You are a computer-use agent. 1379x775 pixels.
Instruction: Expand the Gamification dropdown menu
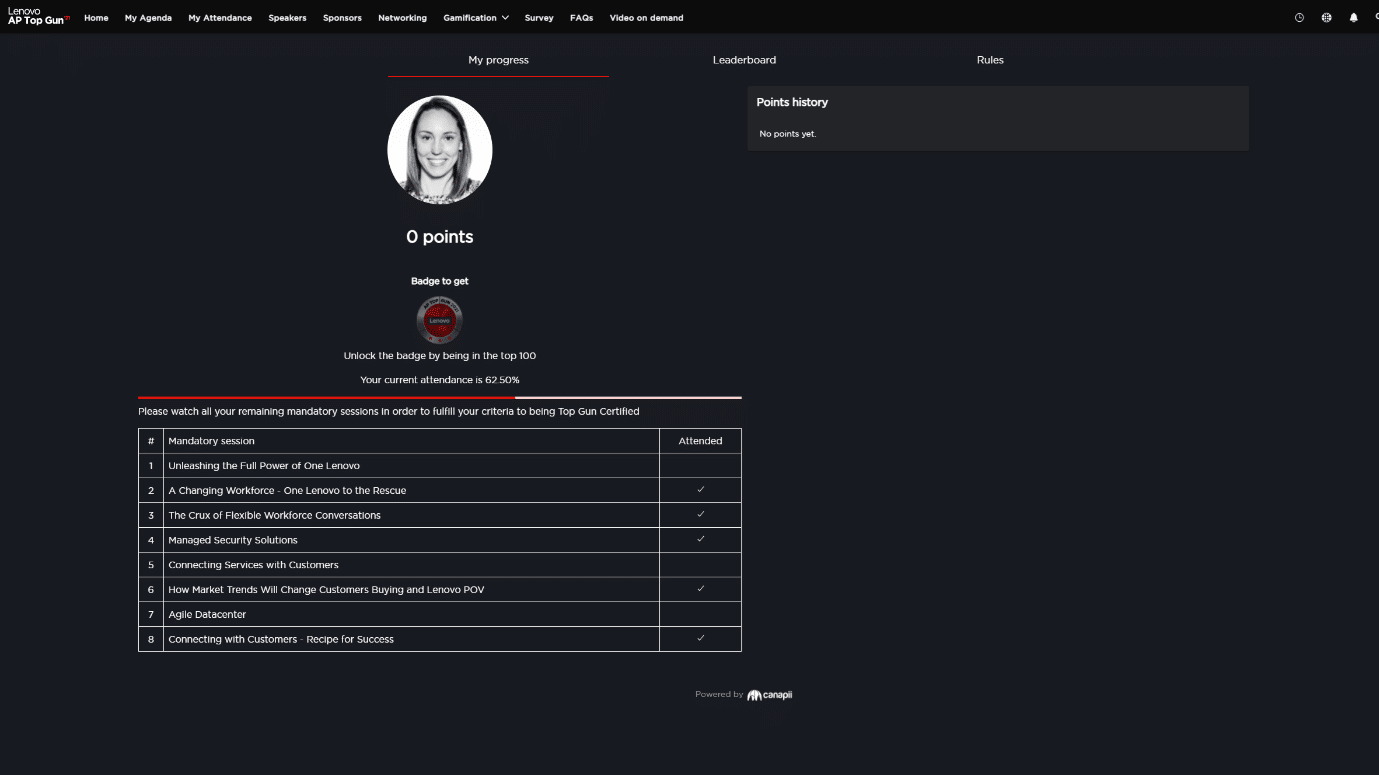click(476, 18)
